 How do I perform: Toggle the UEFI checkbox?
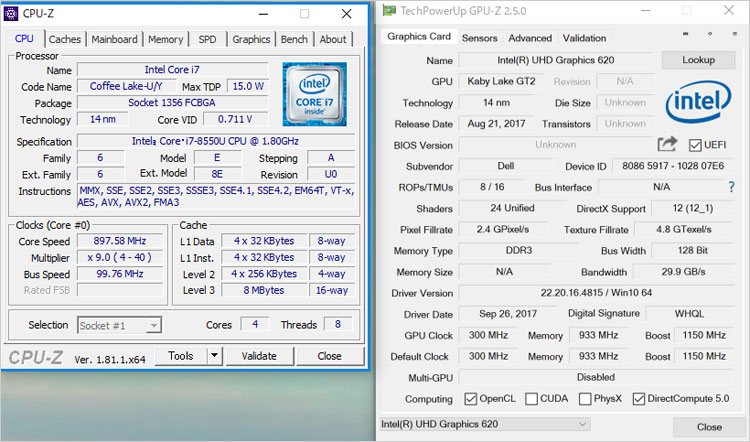pos(695,145)
